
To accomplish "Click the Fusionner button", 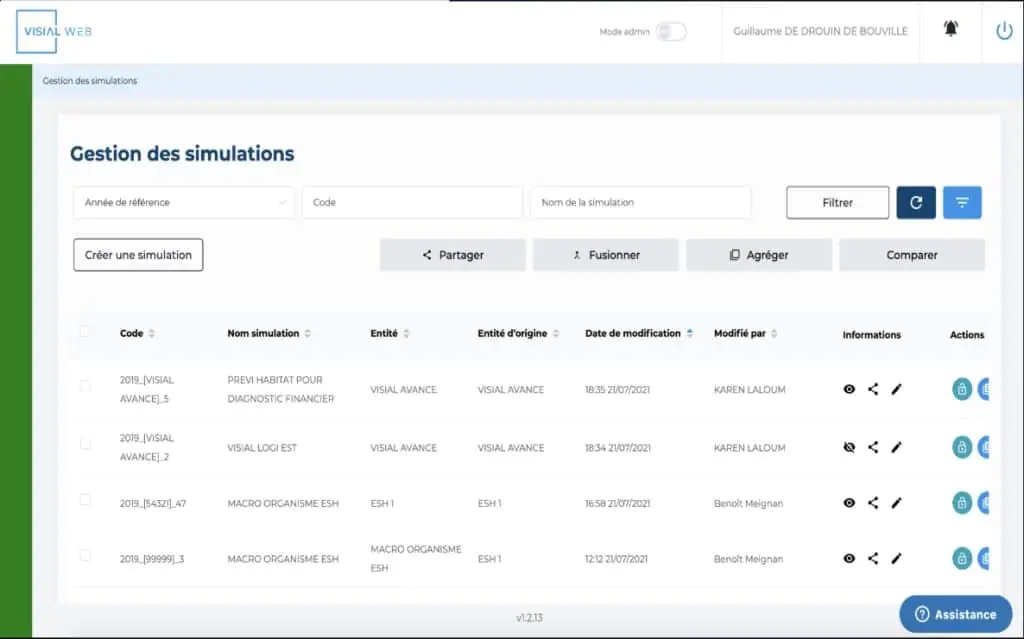I will tap(605, 255).
